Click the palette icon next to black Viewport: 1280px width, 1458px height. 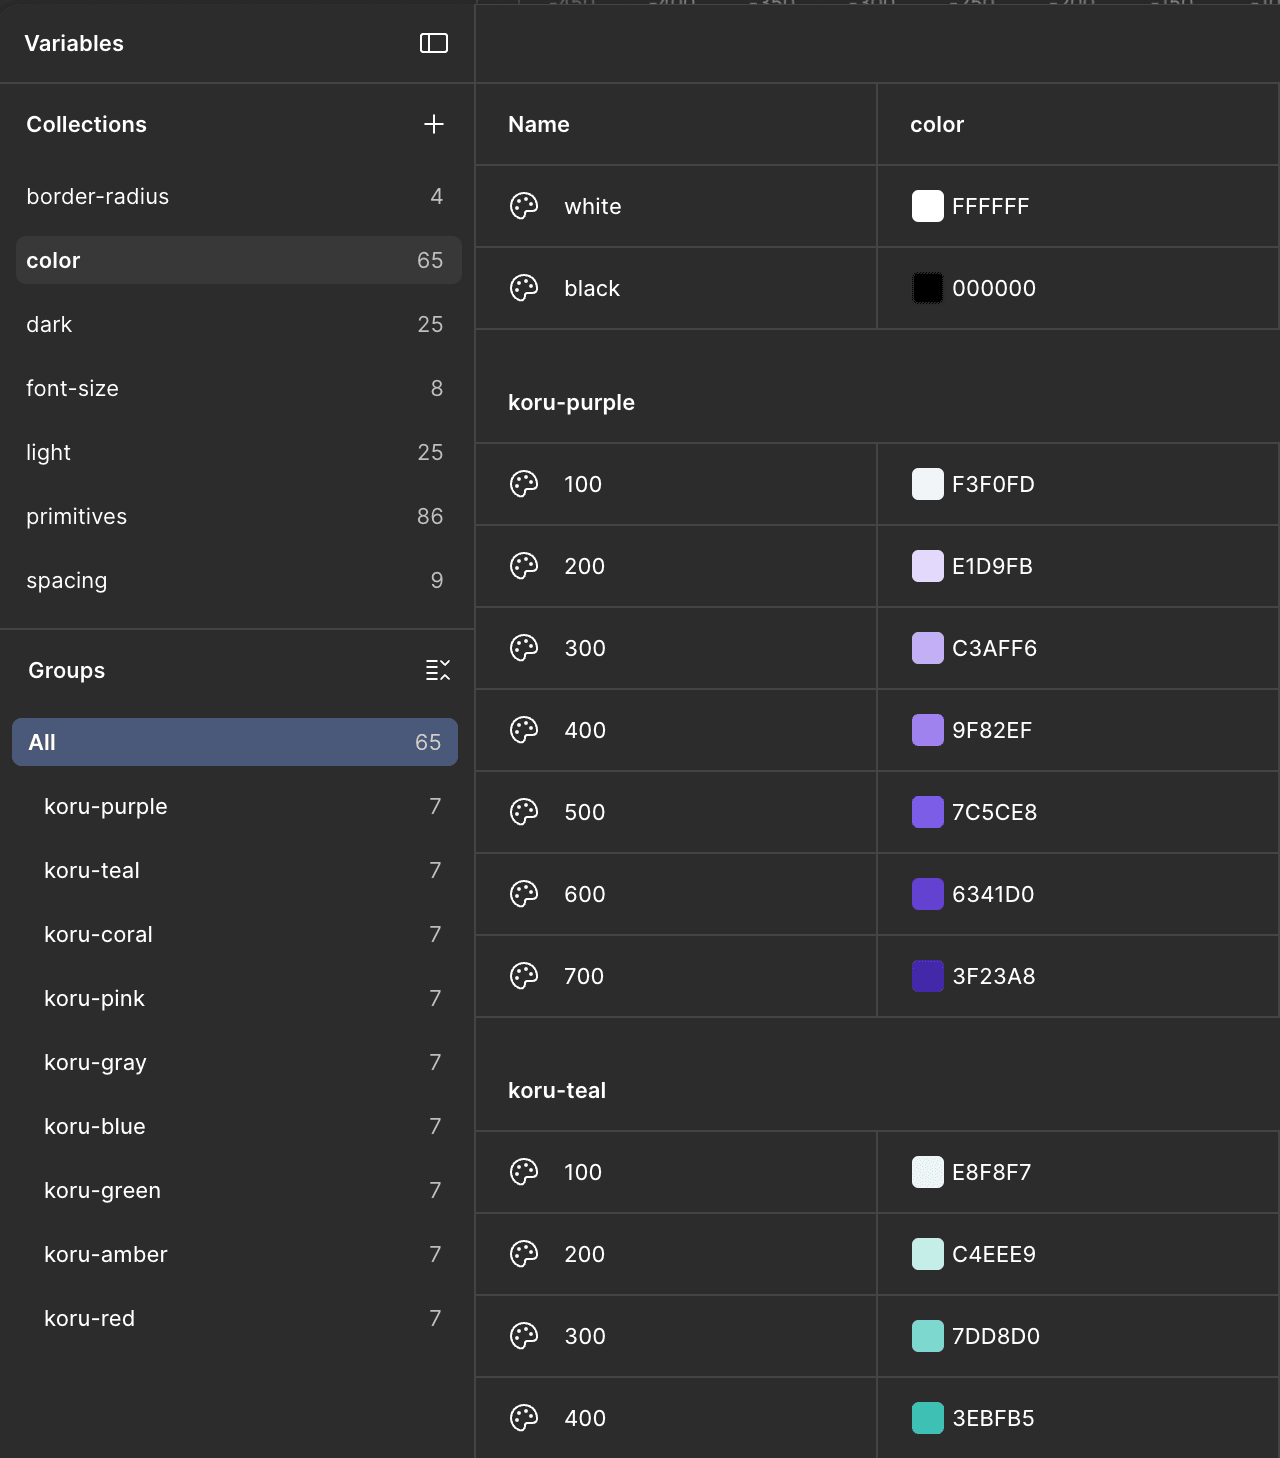coord(524,288)
